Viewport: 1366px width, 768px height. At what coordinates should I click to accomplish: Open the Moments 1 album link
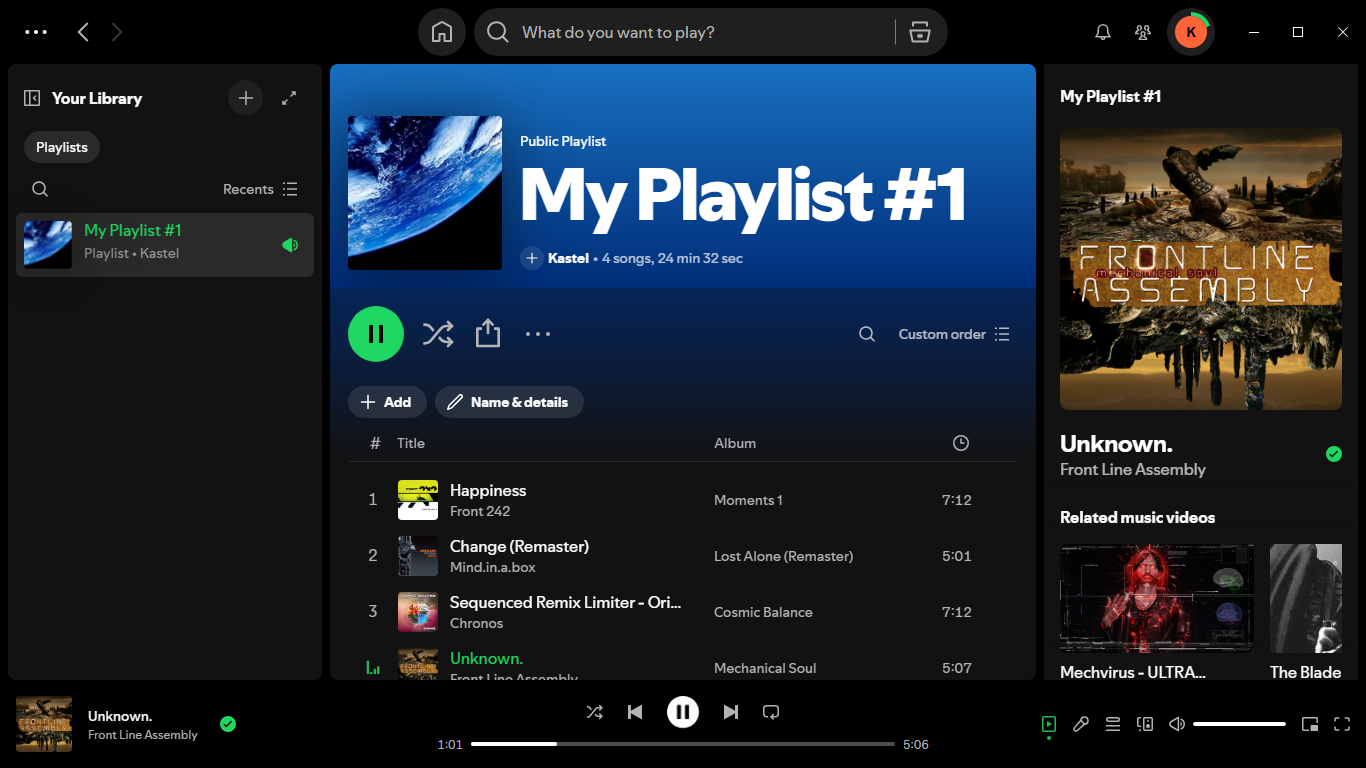click(748, 500)
